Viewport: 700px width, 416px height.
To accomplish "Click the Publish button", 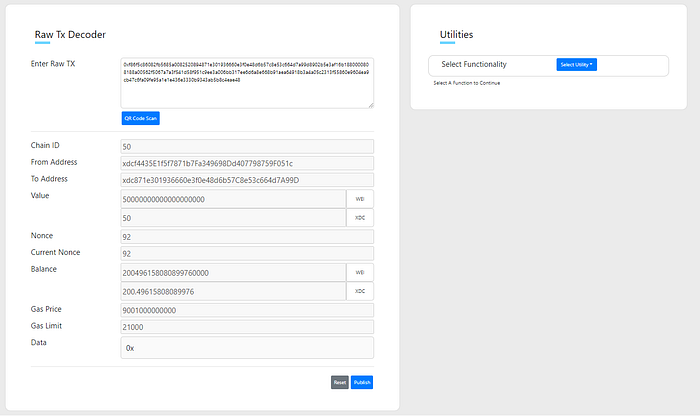I will tap(362, 383).
